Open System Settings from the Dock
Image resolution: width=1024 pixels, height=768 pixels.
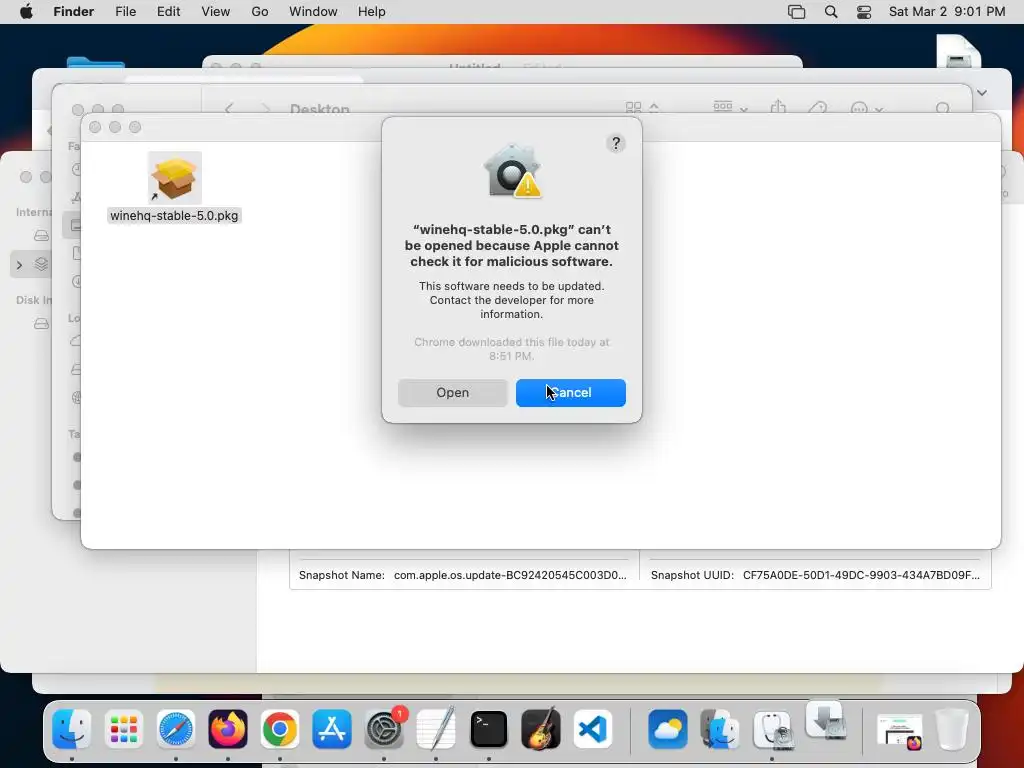tap(384, 729)
